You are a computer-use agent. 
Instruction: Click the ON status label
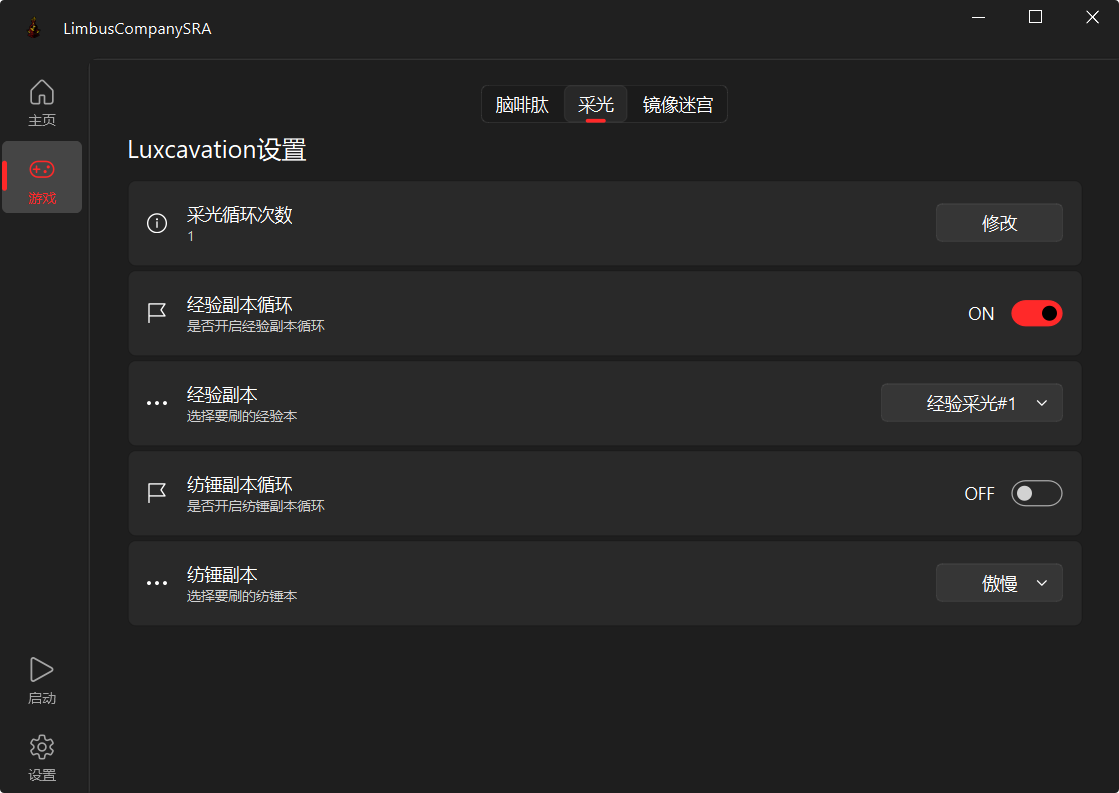pos(981,314)
